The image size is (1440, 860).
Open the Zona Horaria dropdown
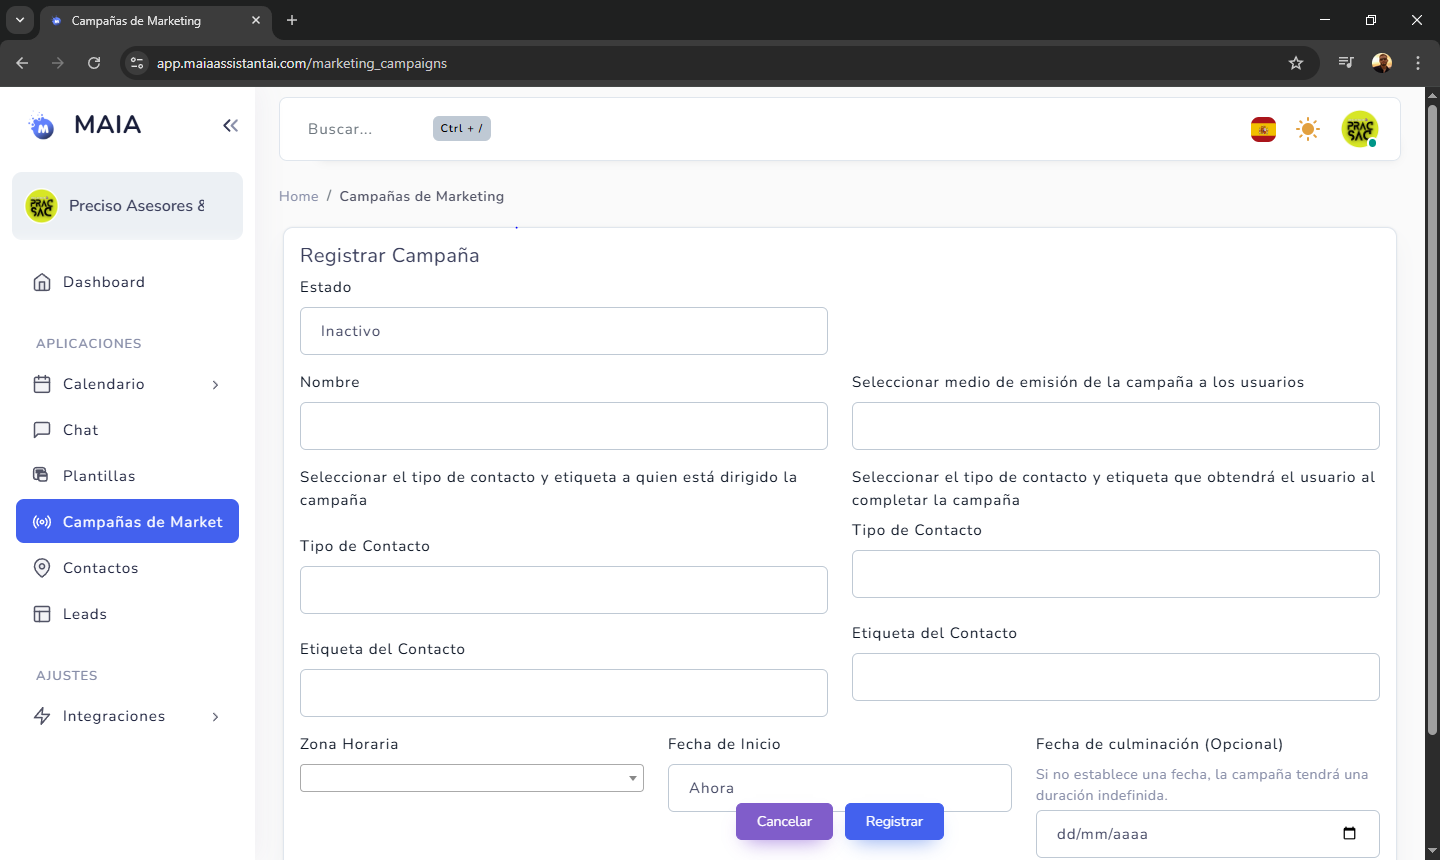point(471,778)
